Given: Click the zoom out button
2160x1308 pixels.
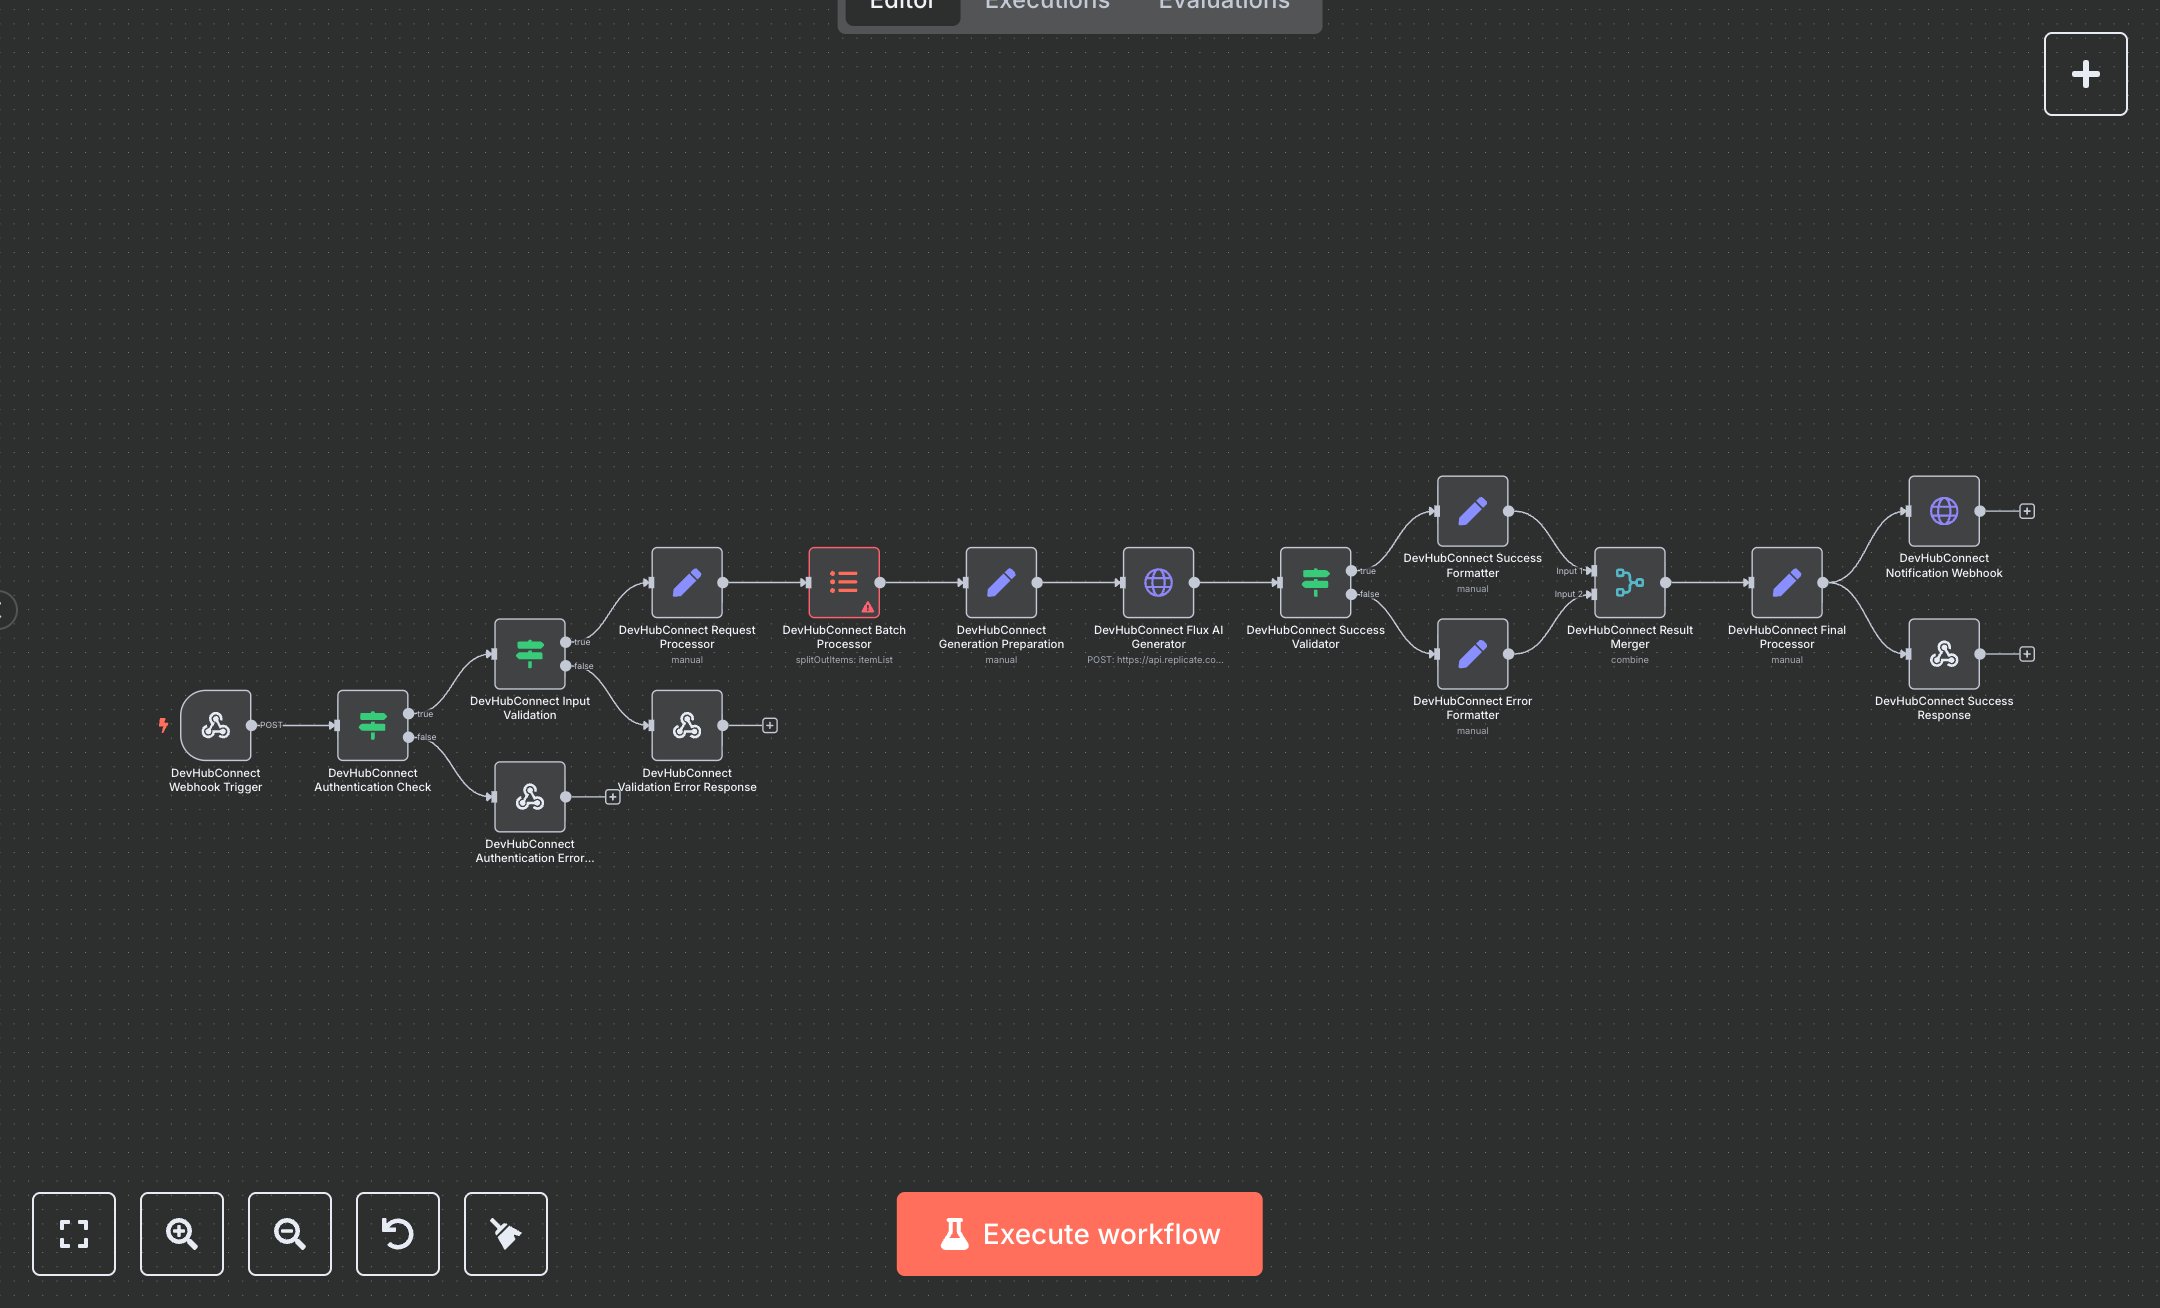Looking at the screenshot, I should [x=290, y=1234].
